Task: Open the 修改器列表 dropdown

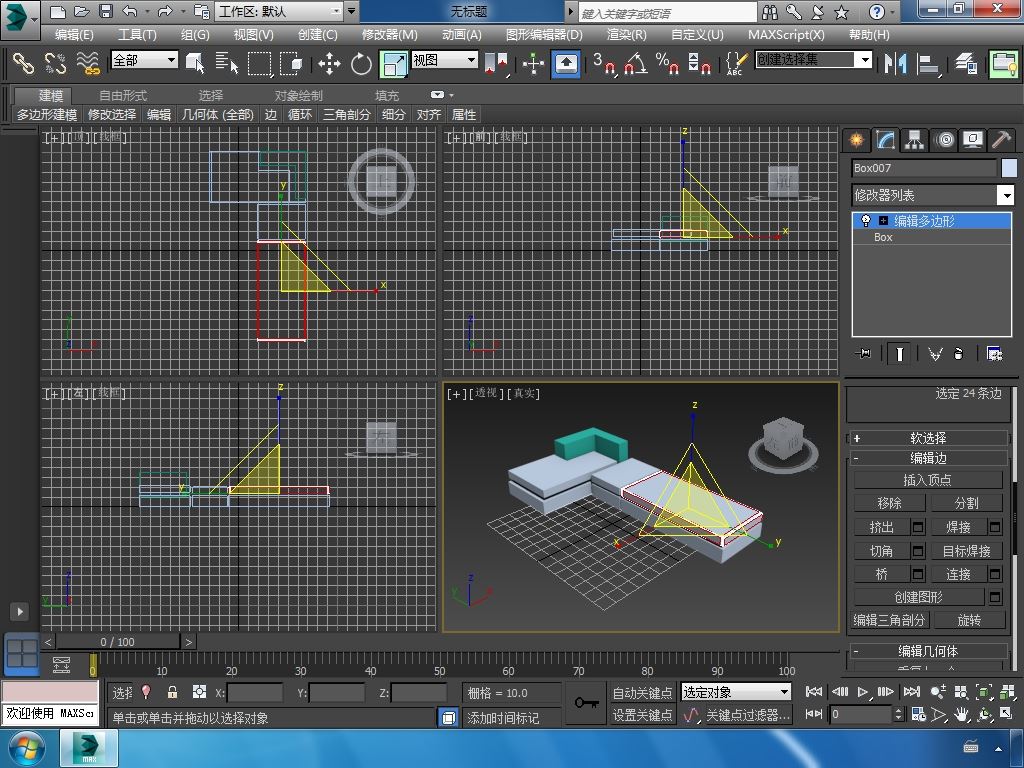Action: 1006,195
